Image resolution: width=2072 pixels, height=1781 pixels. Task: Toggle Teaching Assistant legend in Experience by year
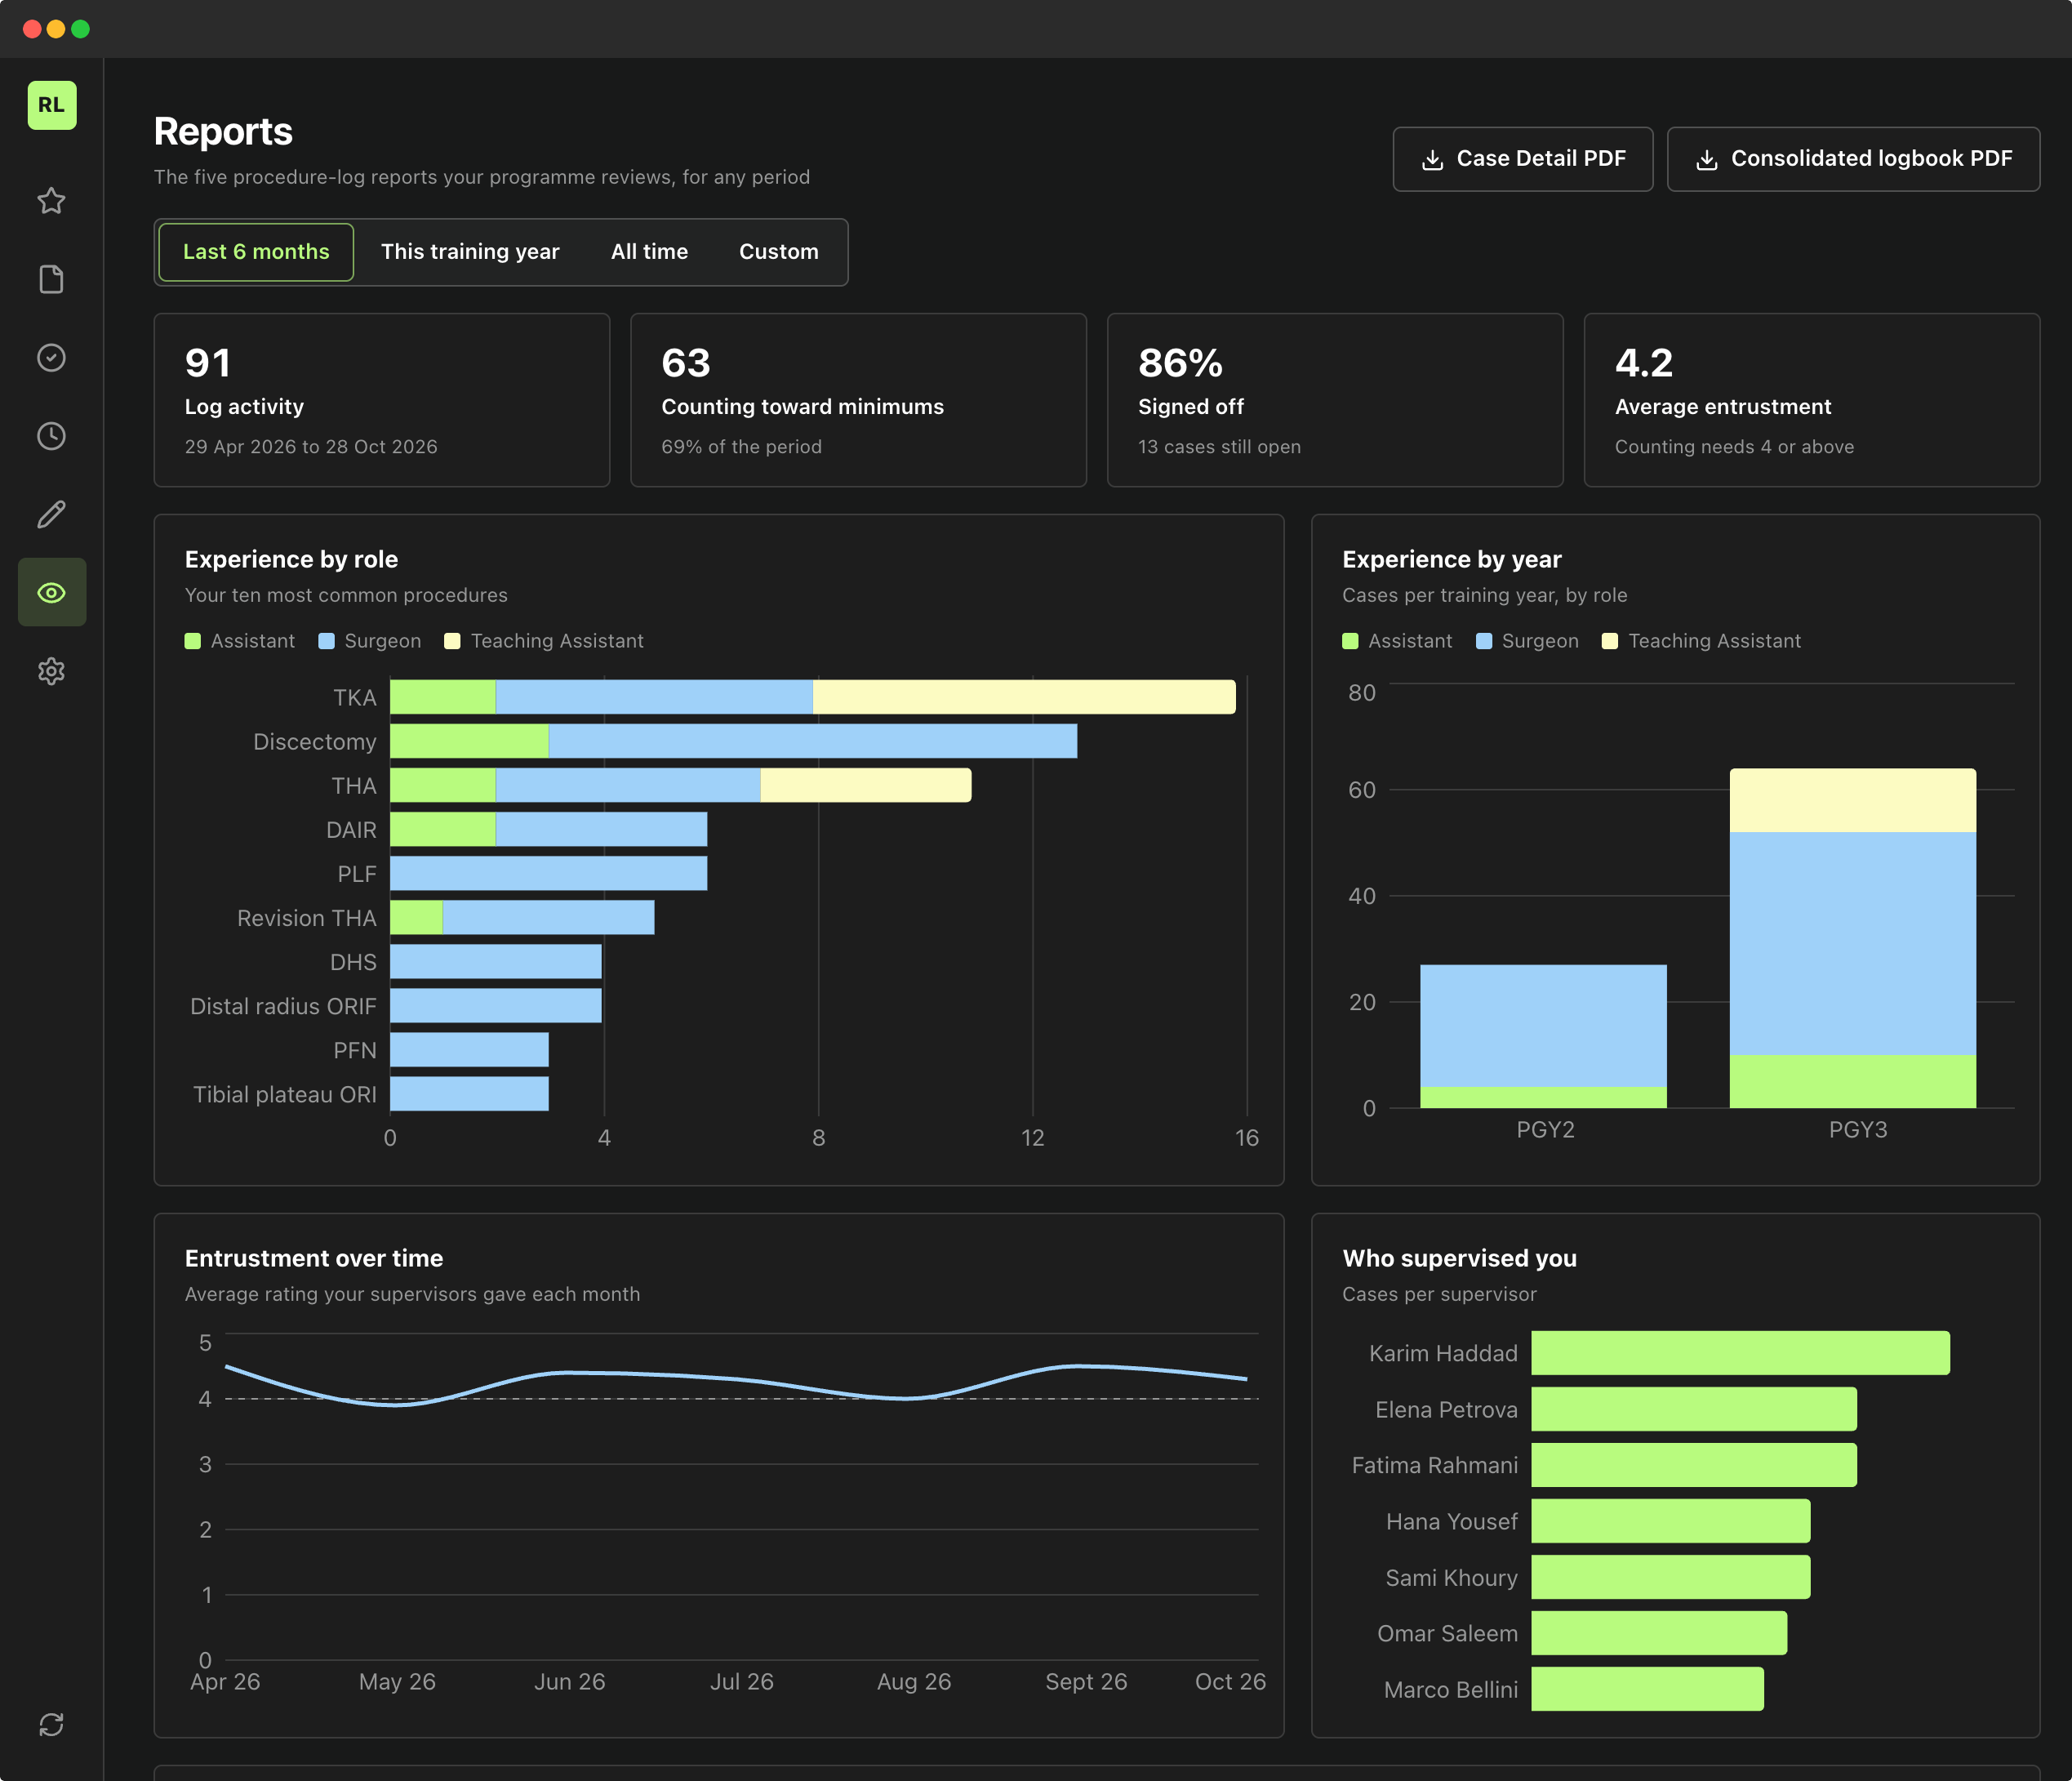pyautogui.click(x=1701, y=641)
